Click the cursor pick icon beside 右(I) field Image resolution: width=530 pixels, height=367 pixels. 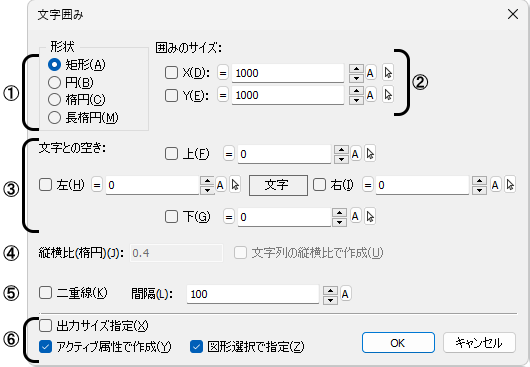(x=510, y=185)
